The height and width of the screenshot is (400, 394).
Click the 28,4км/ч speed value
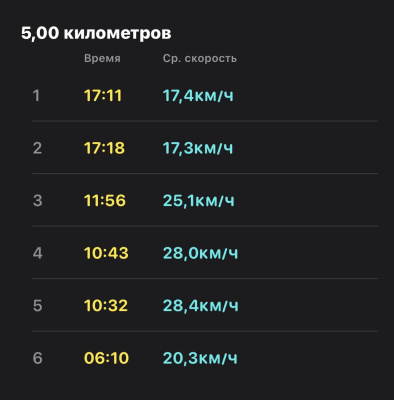[x=201, y=306]
